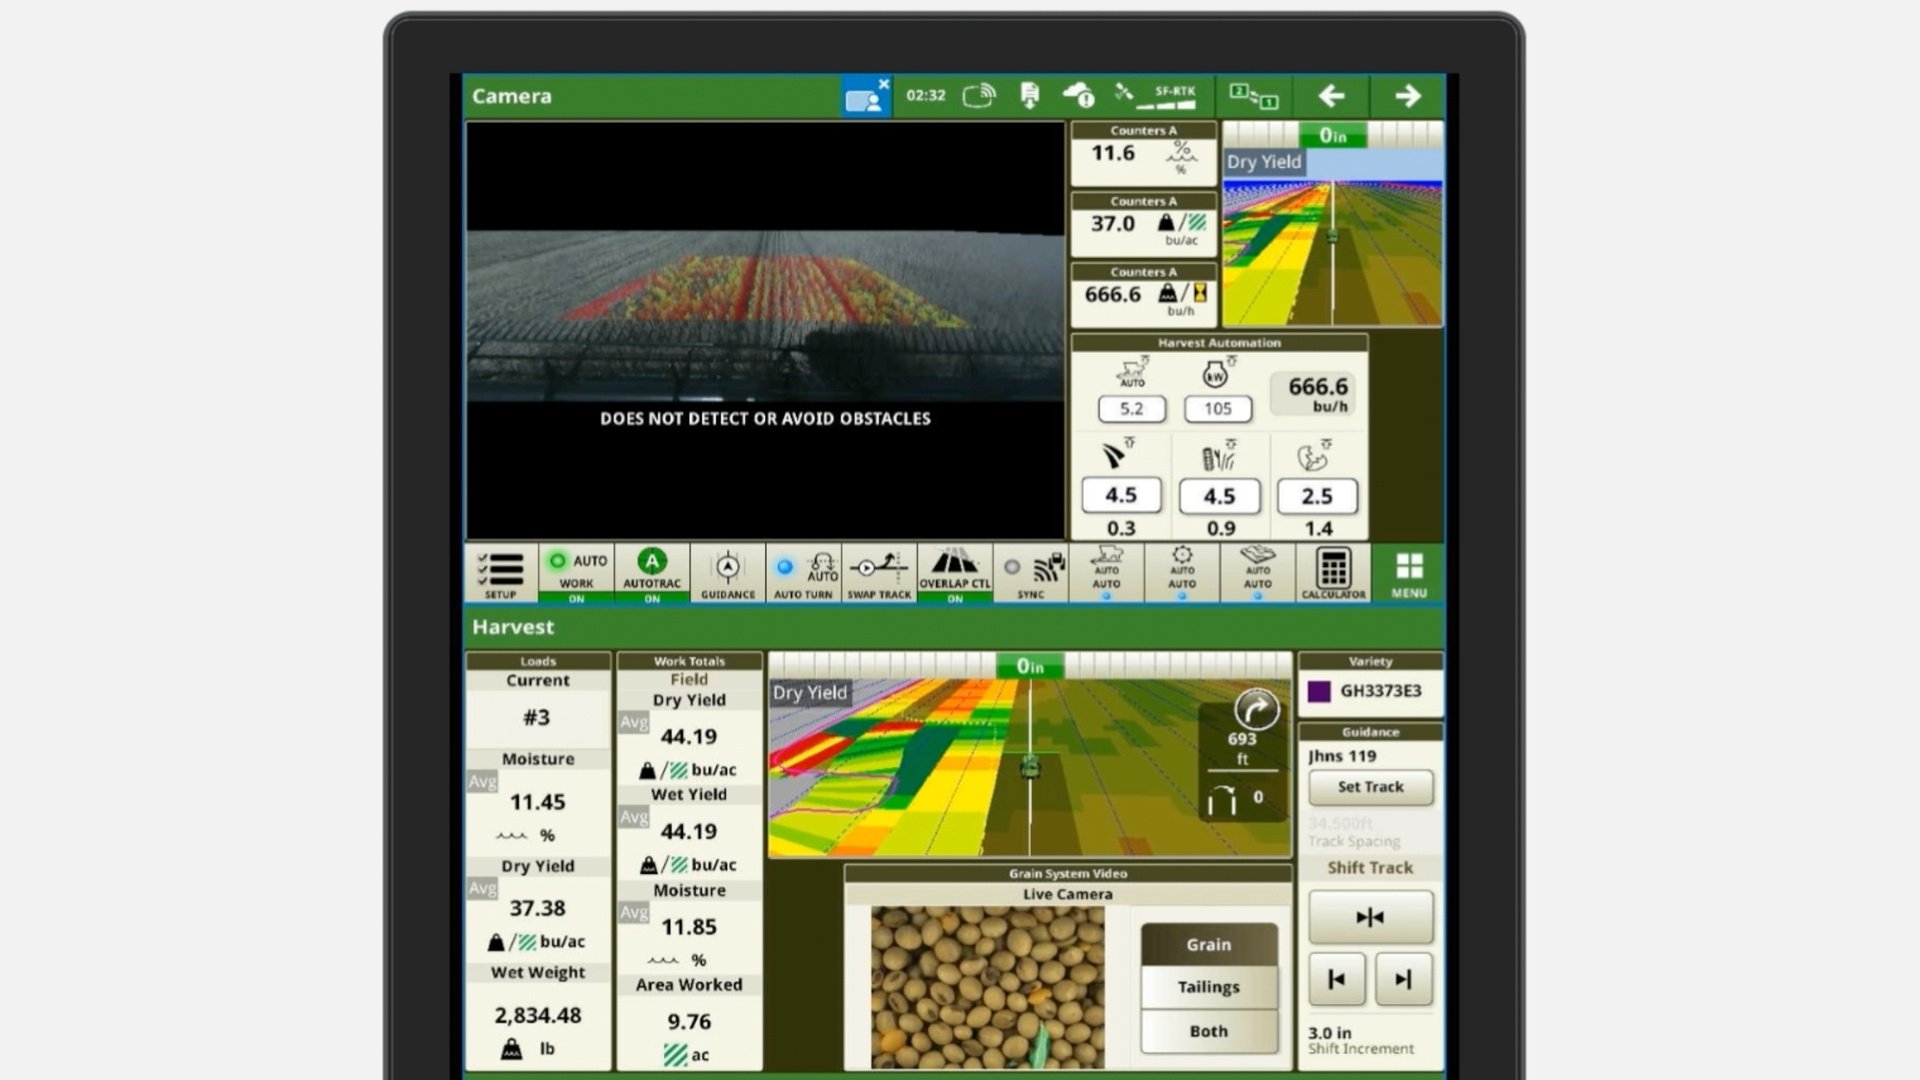Open the SF-RTK satellite status

point(1156,96)
